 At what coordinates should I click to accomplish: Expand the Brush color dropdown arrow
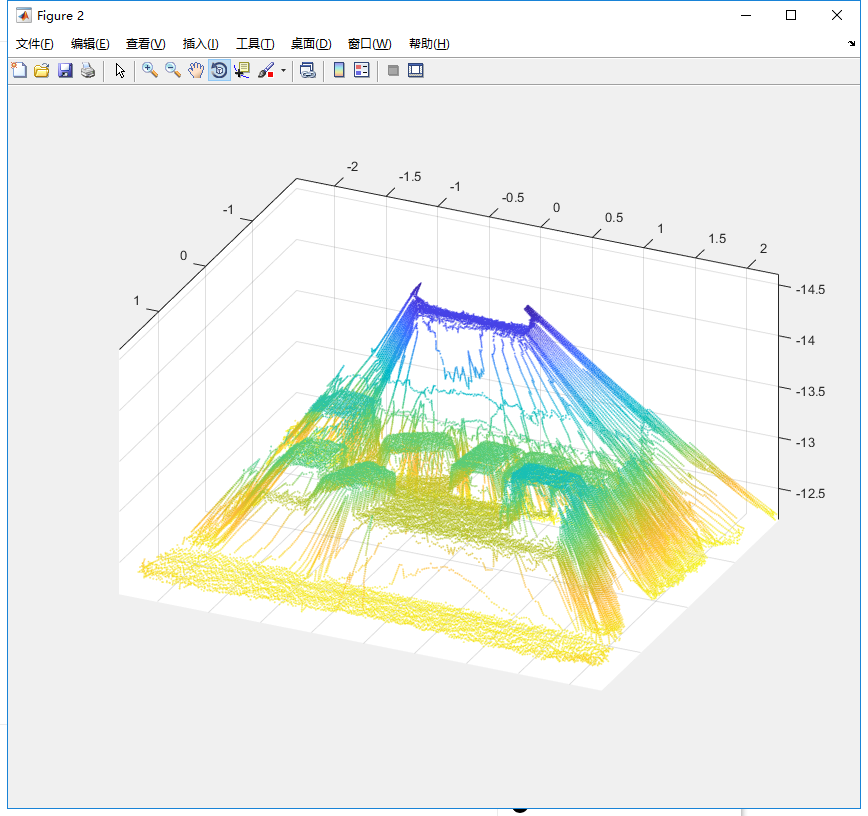coord(283,71)
